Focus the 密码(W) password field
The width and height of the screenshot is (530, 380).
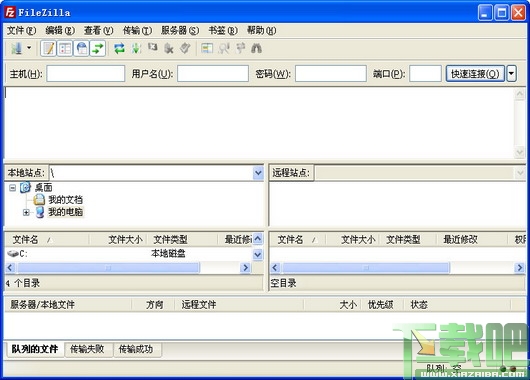tap(331, 74)
